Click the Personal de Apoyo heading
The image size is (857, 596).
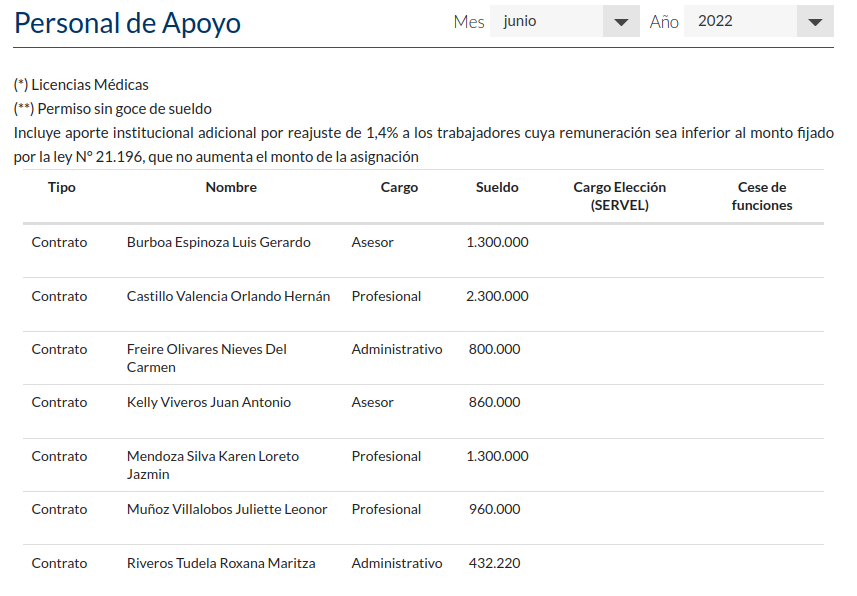point(127,23)
